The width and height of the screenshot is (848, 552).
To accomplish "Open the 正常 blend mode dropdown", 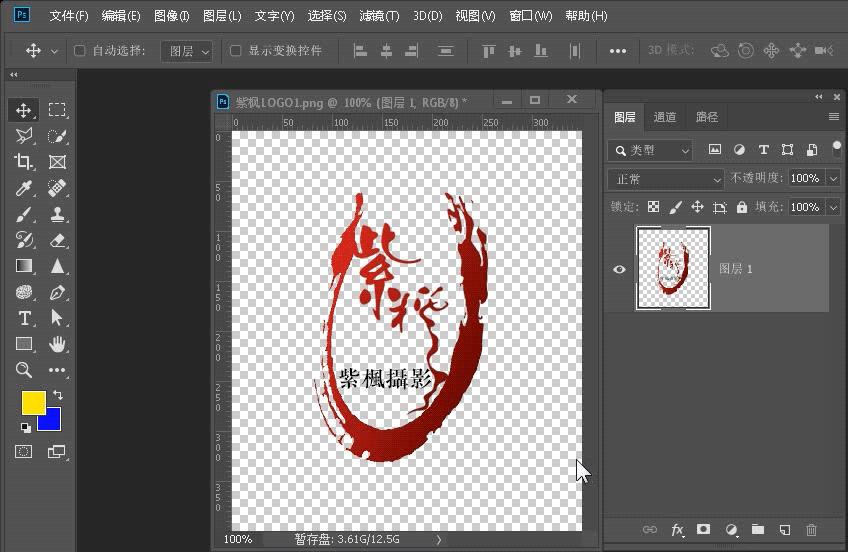I will click(666, 179).
